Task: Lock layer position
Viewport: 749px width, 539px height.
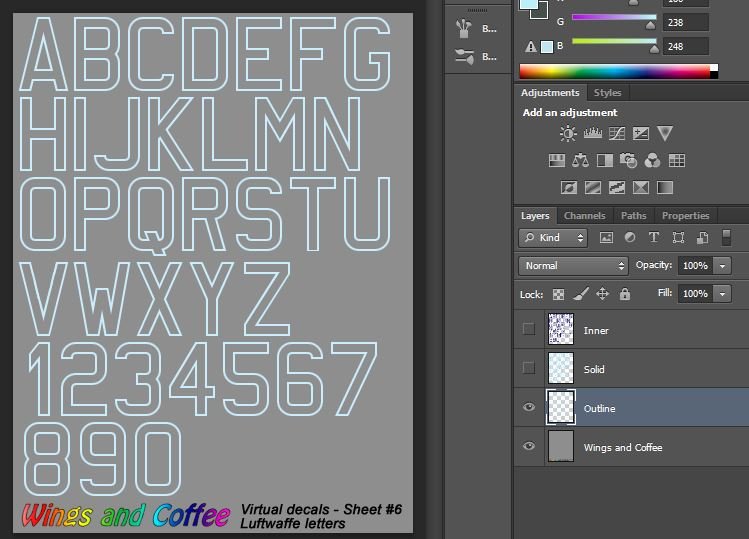Action: (x=603, y=294)
